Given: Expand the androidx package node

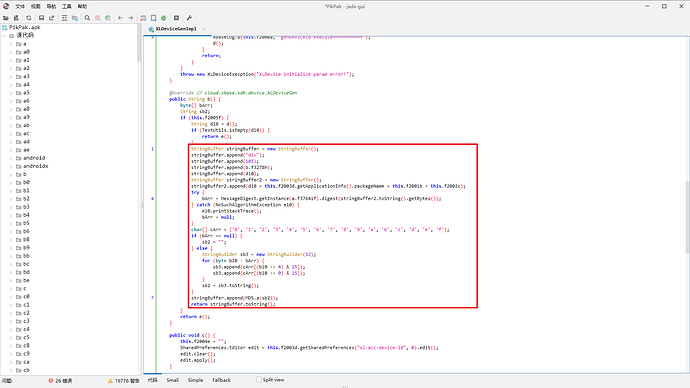Looking at the screenshot, I should (x=11, y=166).
